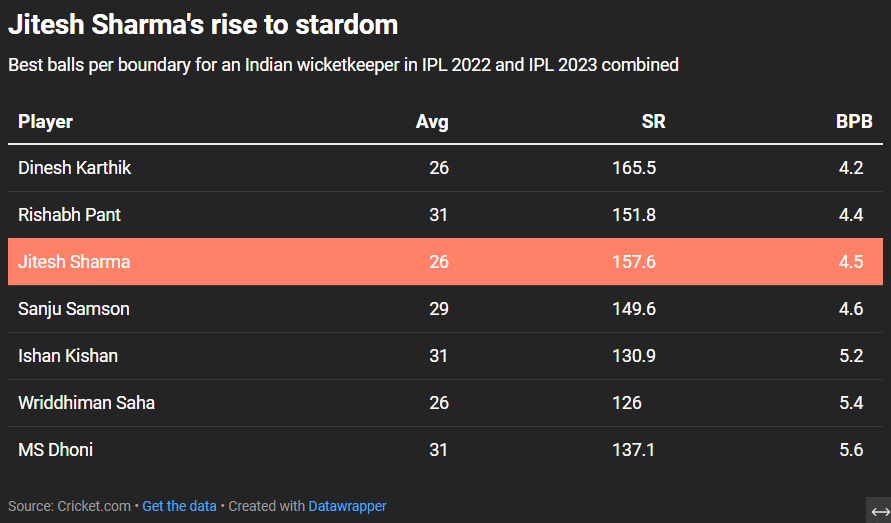Open the Datawrapper link
The height and width of the screenshot is (523, 891).
click(x=347, y=506)
